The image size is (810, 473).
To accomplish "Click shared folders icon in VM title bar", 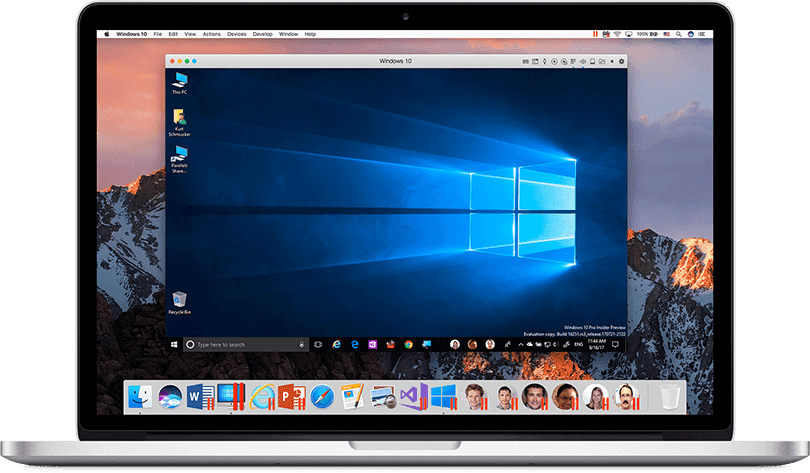I will point(602,61).
